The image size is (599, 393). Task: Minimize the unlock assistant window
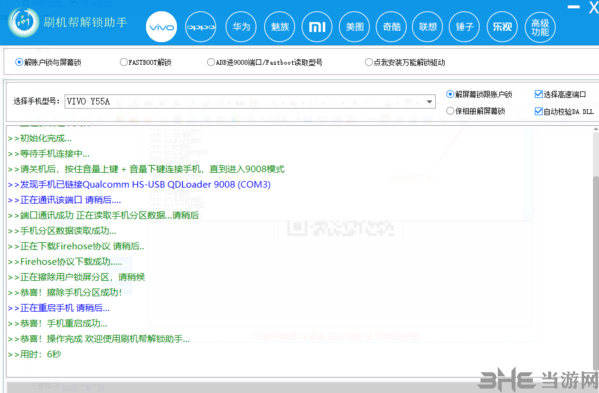[573, 7]
